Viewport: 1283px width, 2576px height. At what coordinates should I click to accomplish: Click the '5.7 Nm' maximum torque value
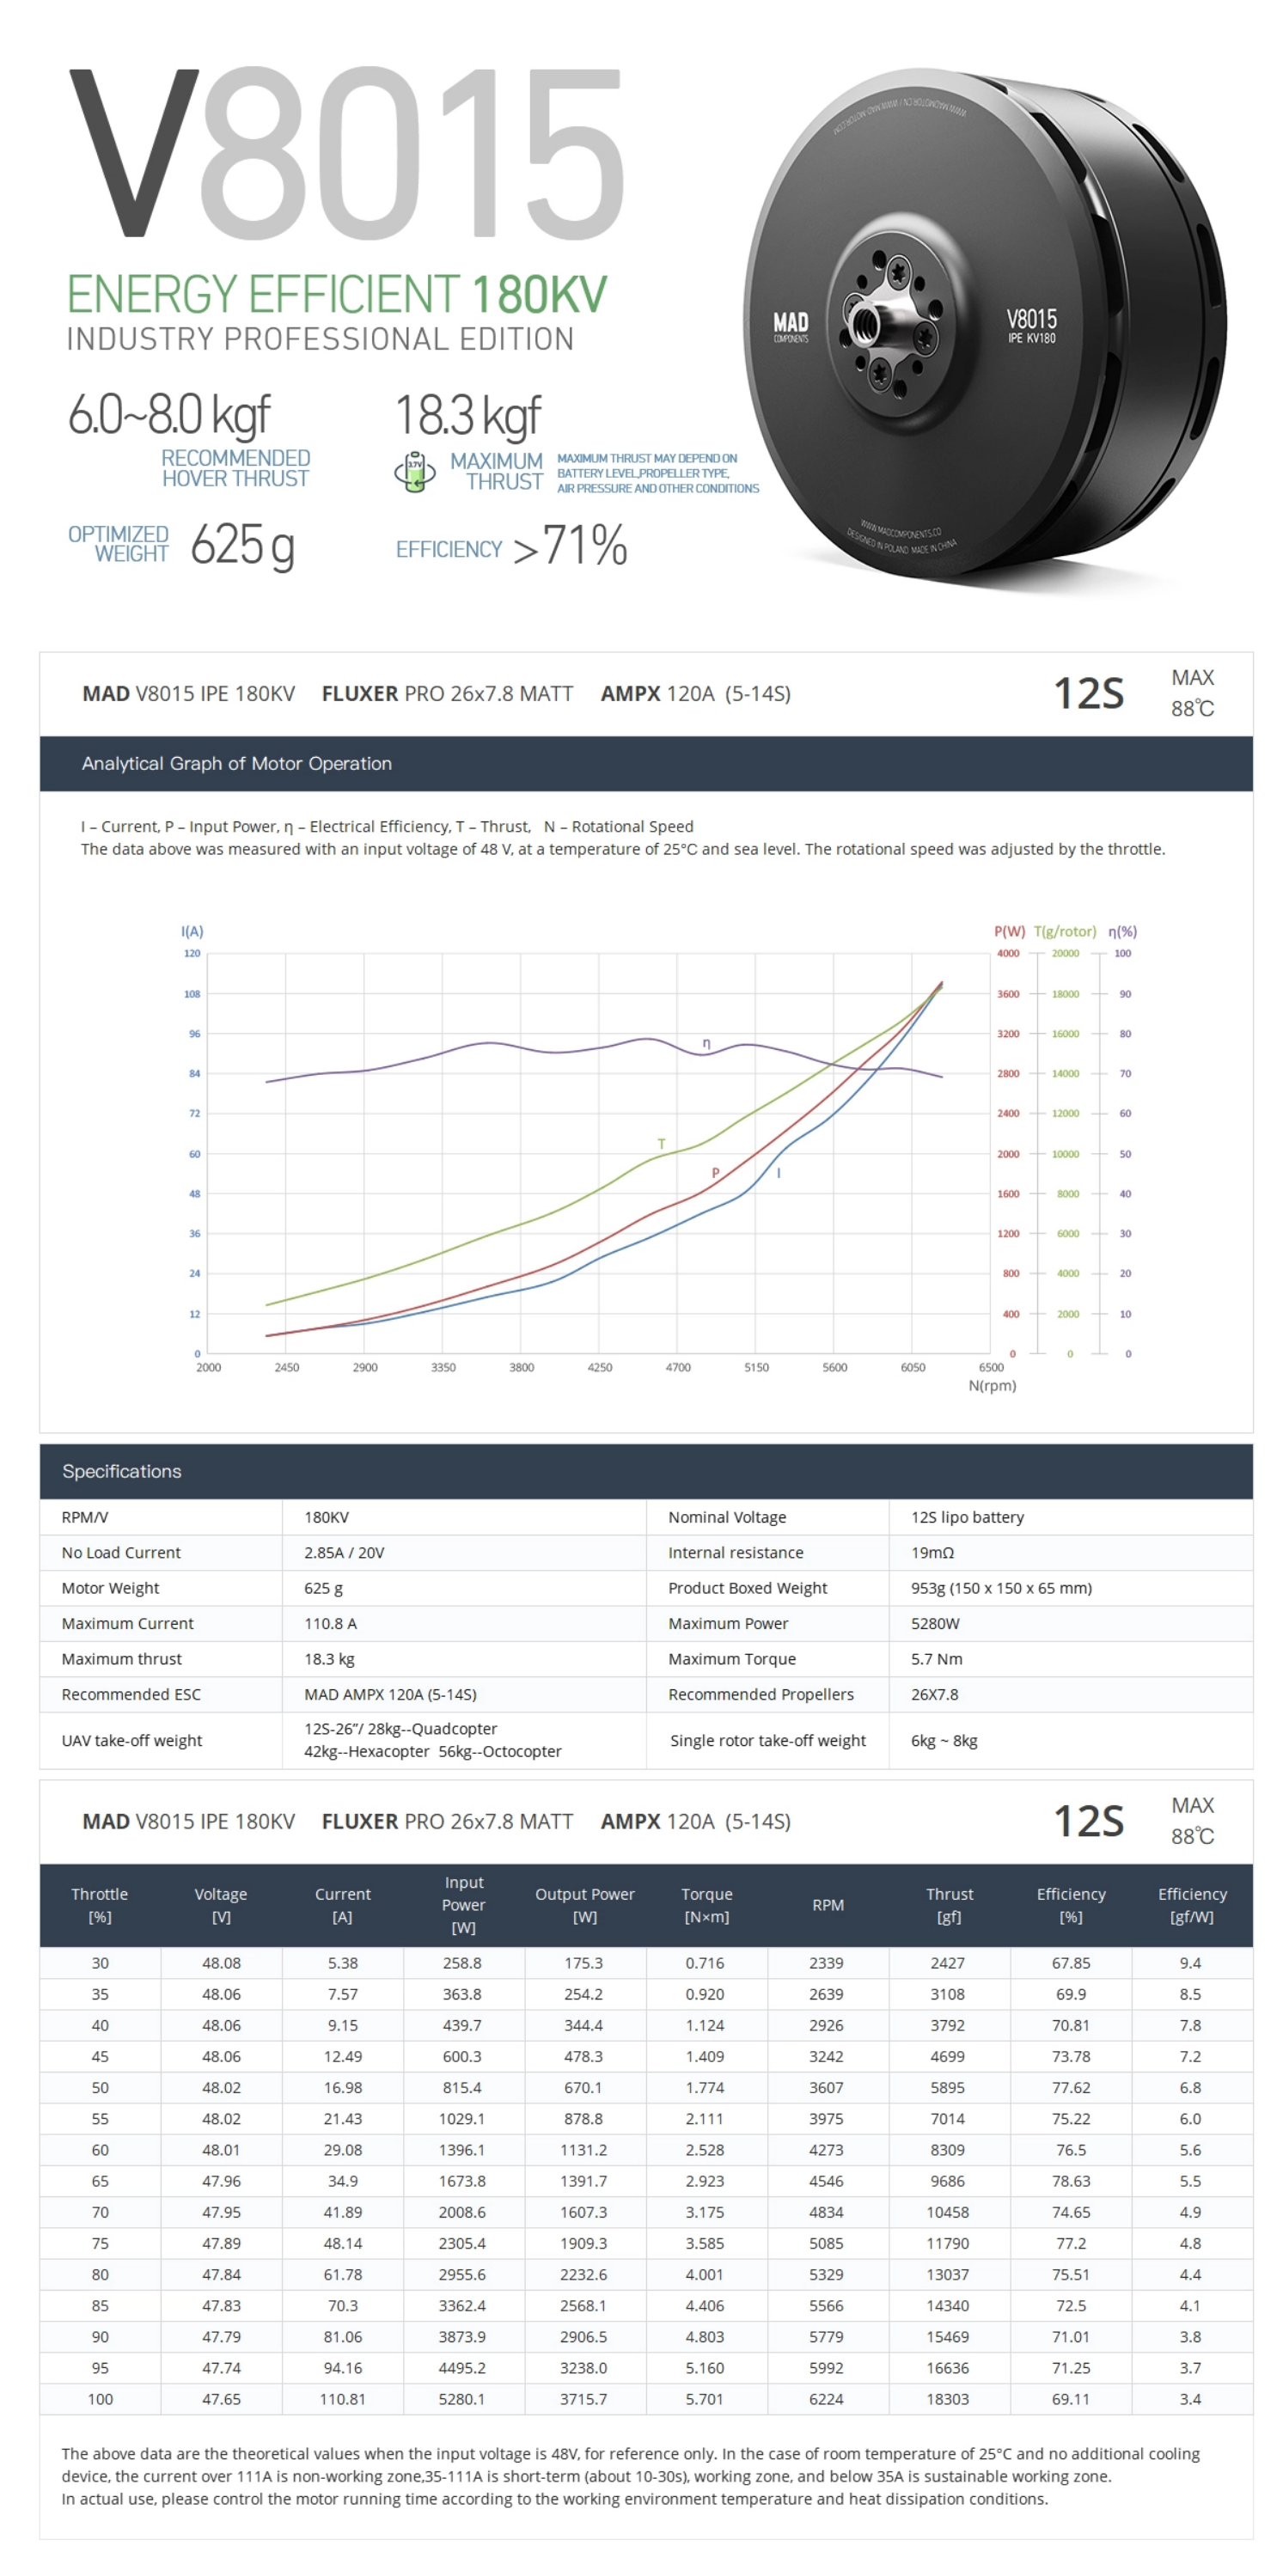tap(936, 1659)
